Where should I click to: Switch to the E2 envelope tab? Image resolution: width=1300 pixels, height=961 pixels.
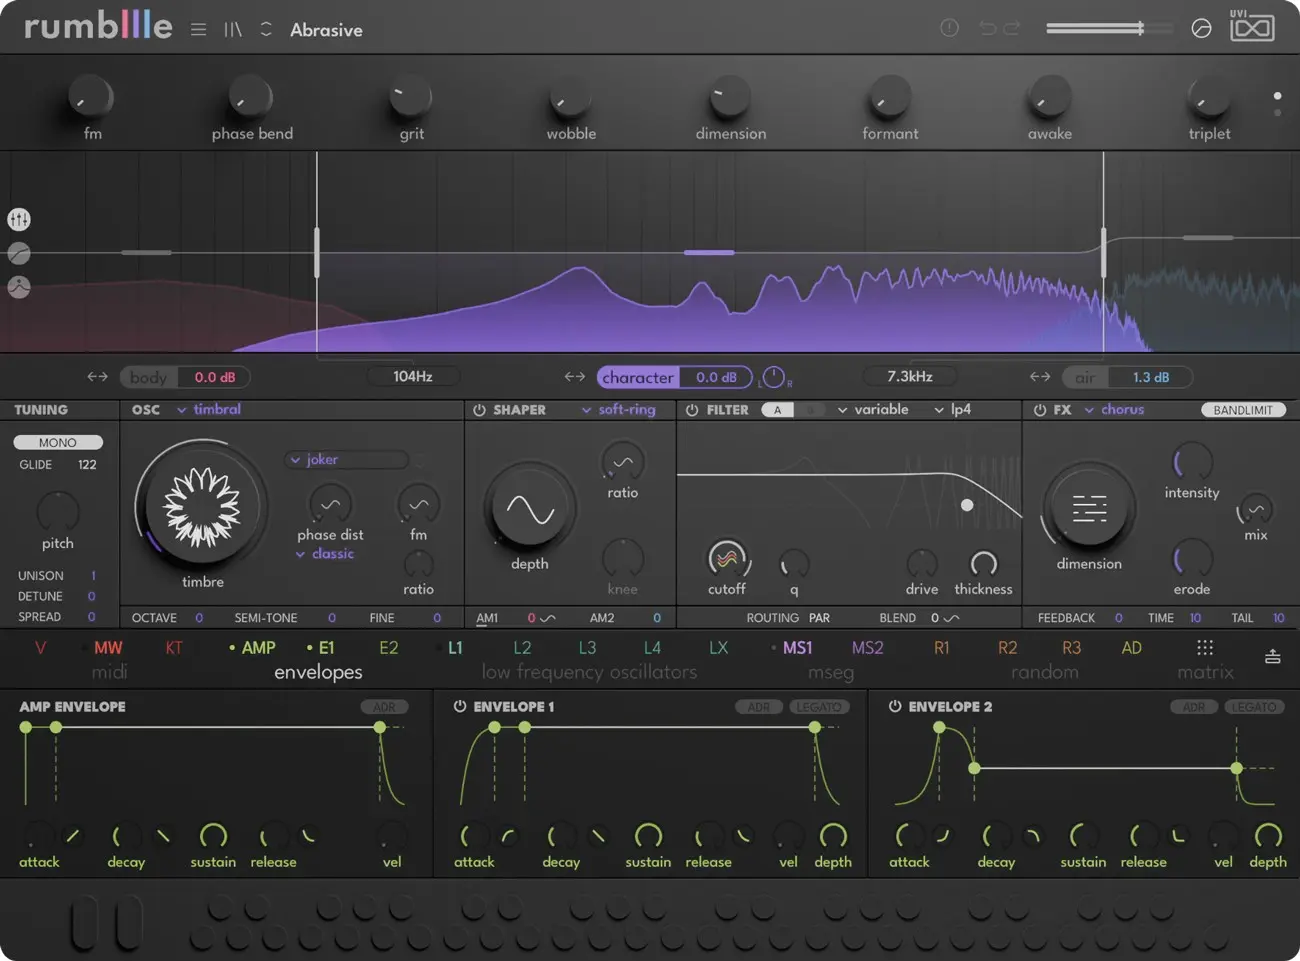[x=389, y=648]
